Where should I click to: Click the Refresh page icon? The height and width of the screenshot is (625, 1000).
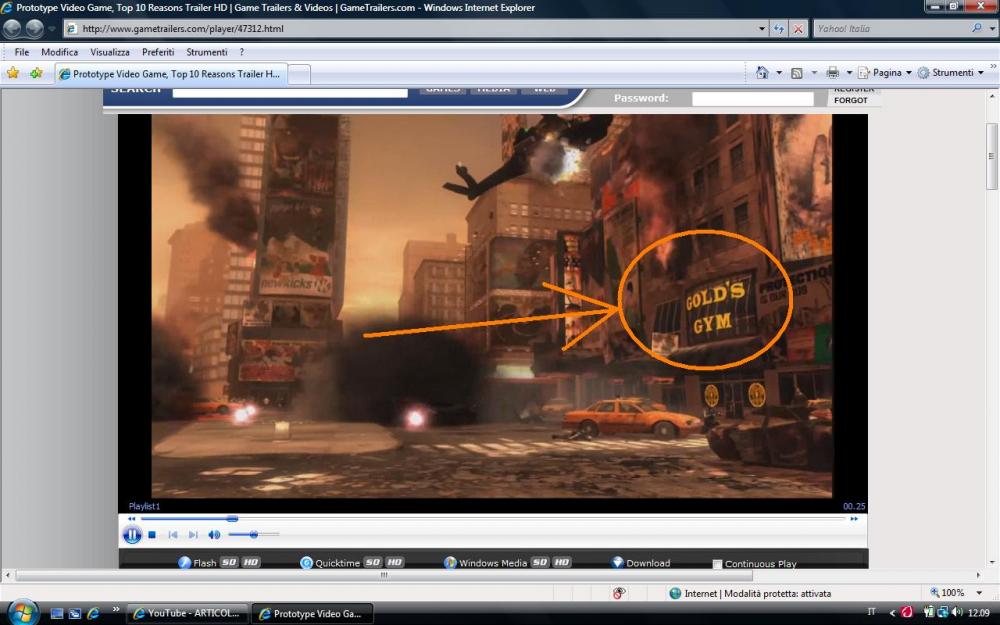pyautogui.click(x=779, y=29)
